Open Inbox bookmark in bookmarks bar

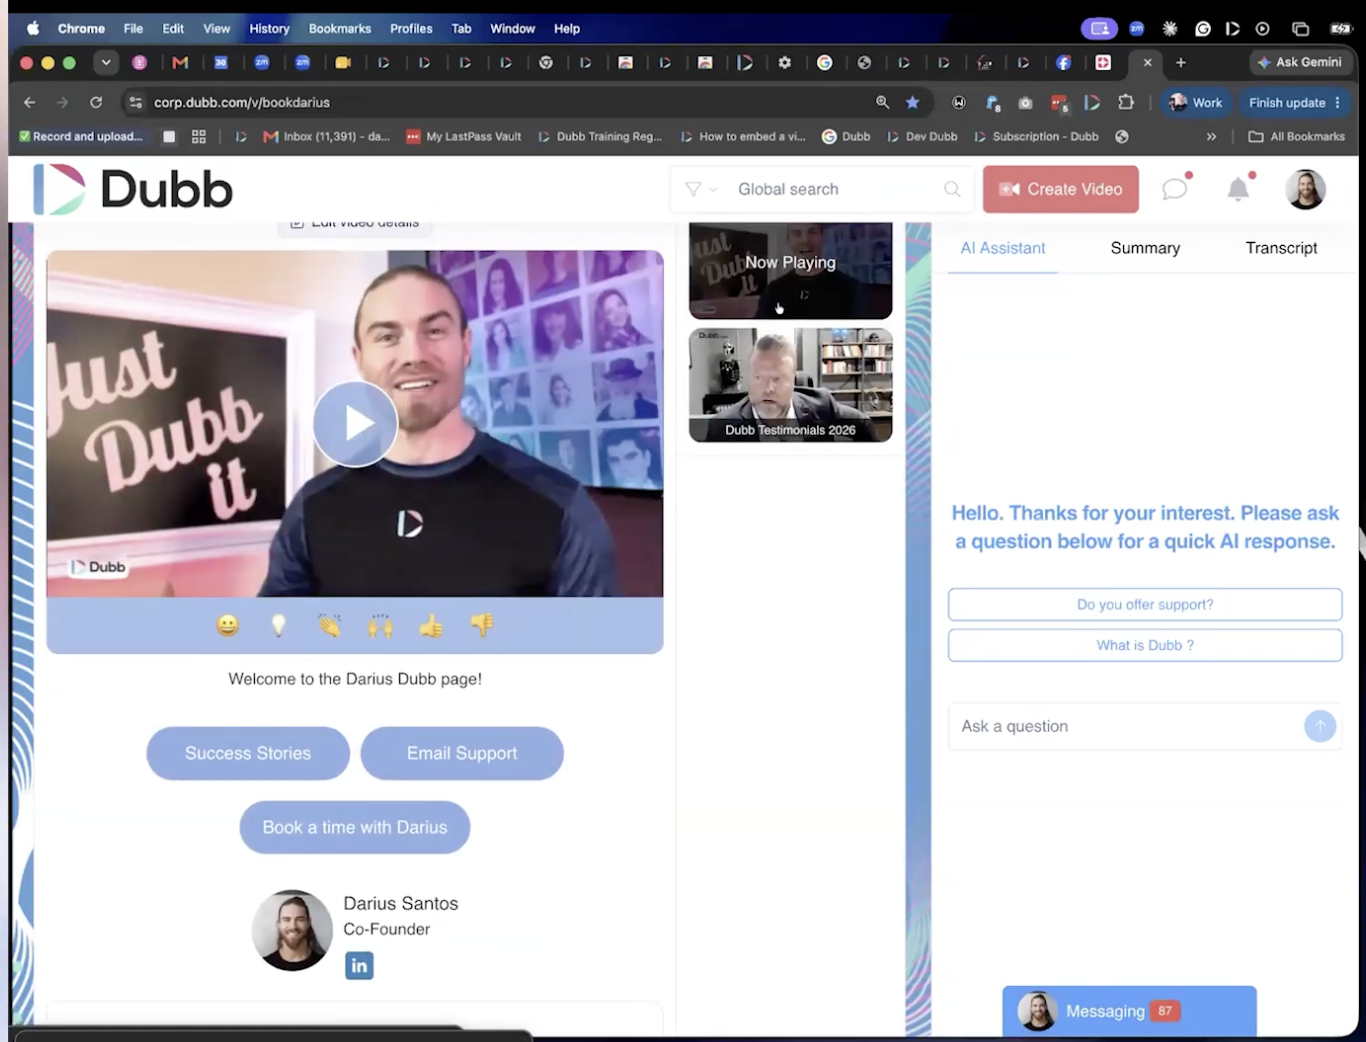tap(326, 136)
